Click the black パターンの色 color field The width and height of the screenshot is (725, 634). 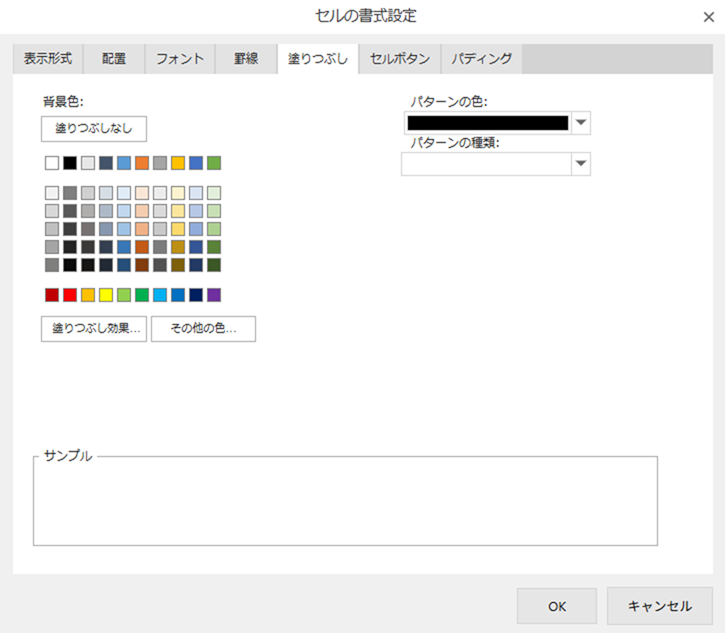click(x=487, y=123)
